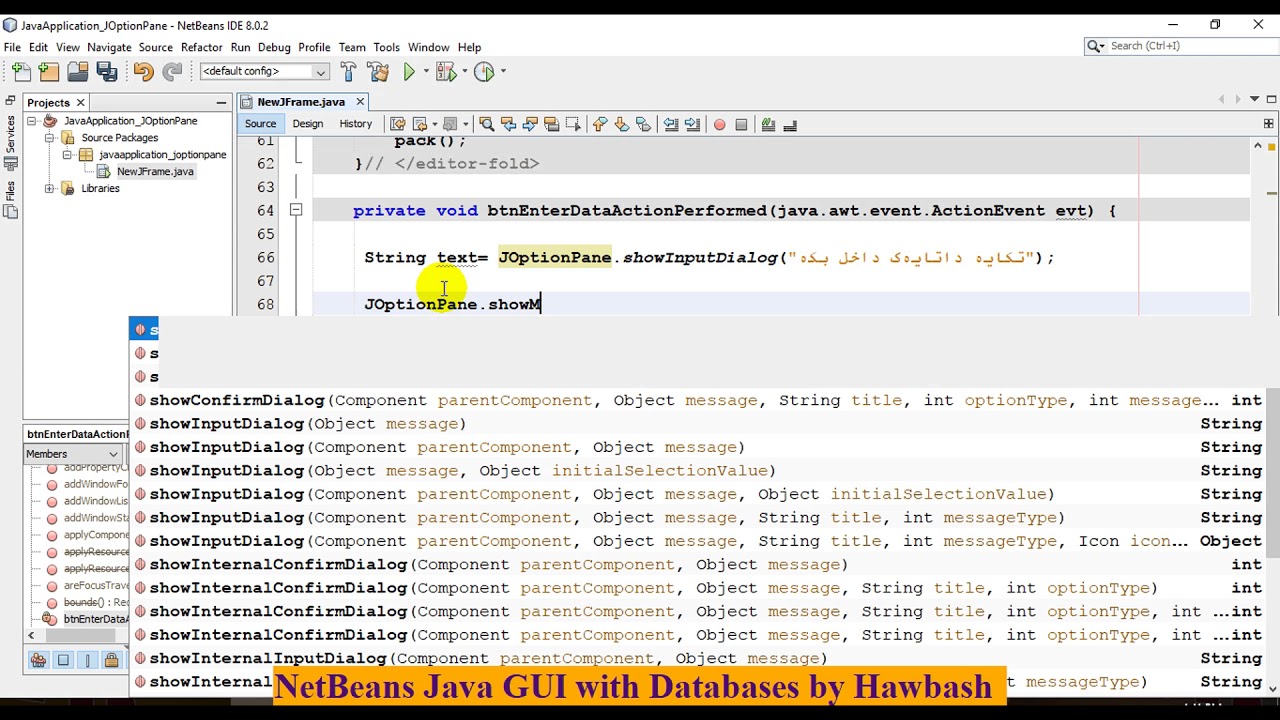The width and height of the screenshot is (1280, 720).
Task: Close the Projects panel
Action: (x=80, y=102)
